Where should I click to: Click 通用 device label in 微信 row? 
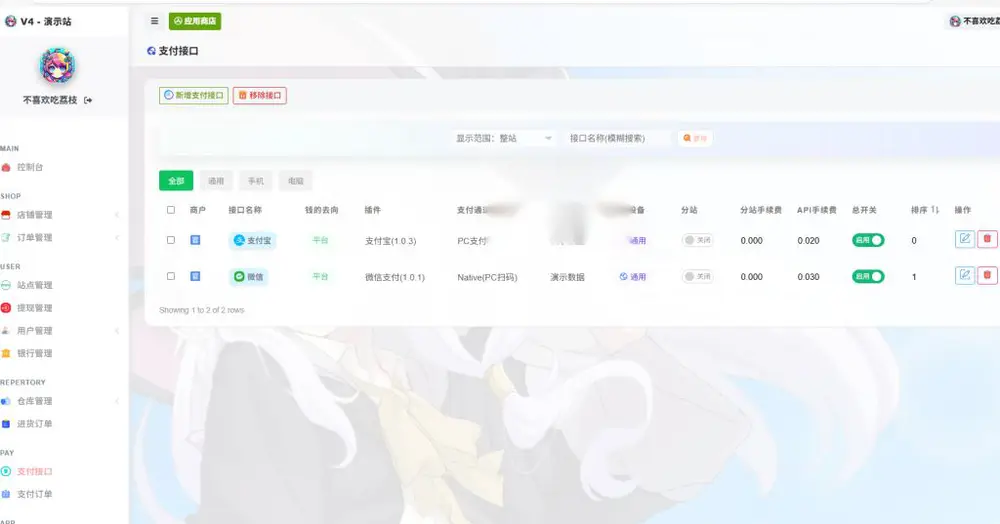[633, 277]
